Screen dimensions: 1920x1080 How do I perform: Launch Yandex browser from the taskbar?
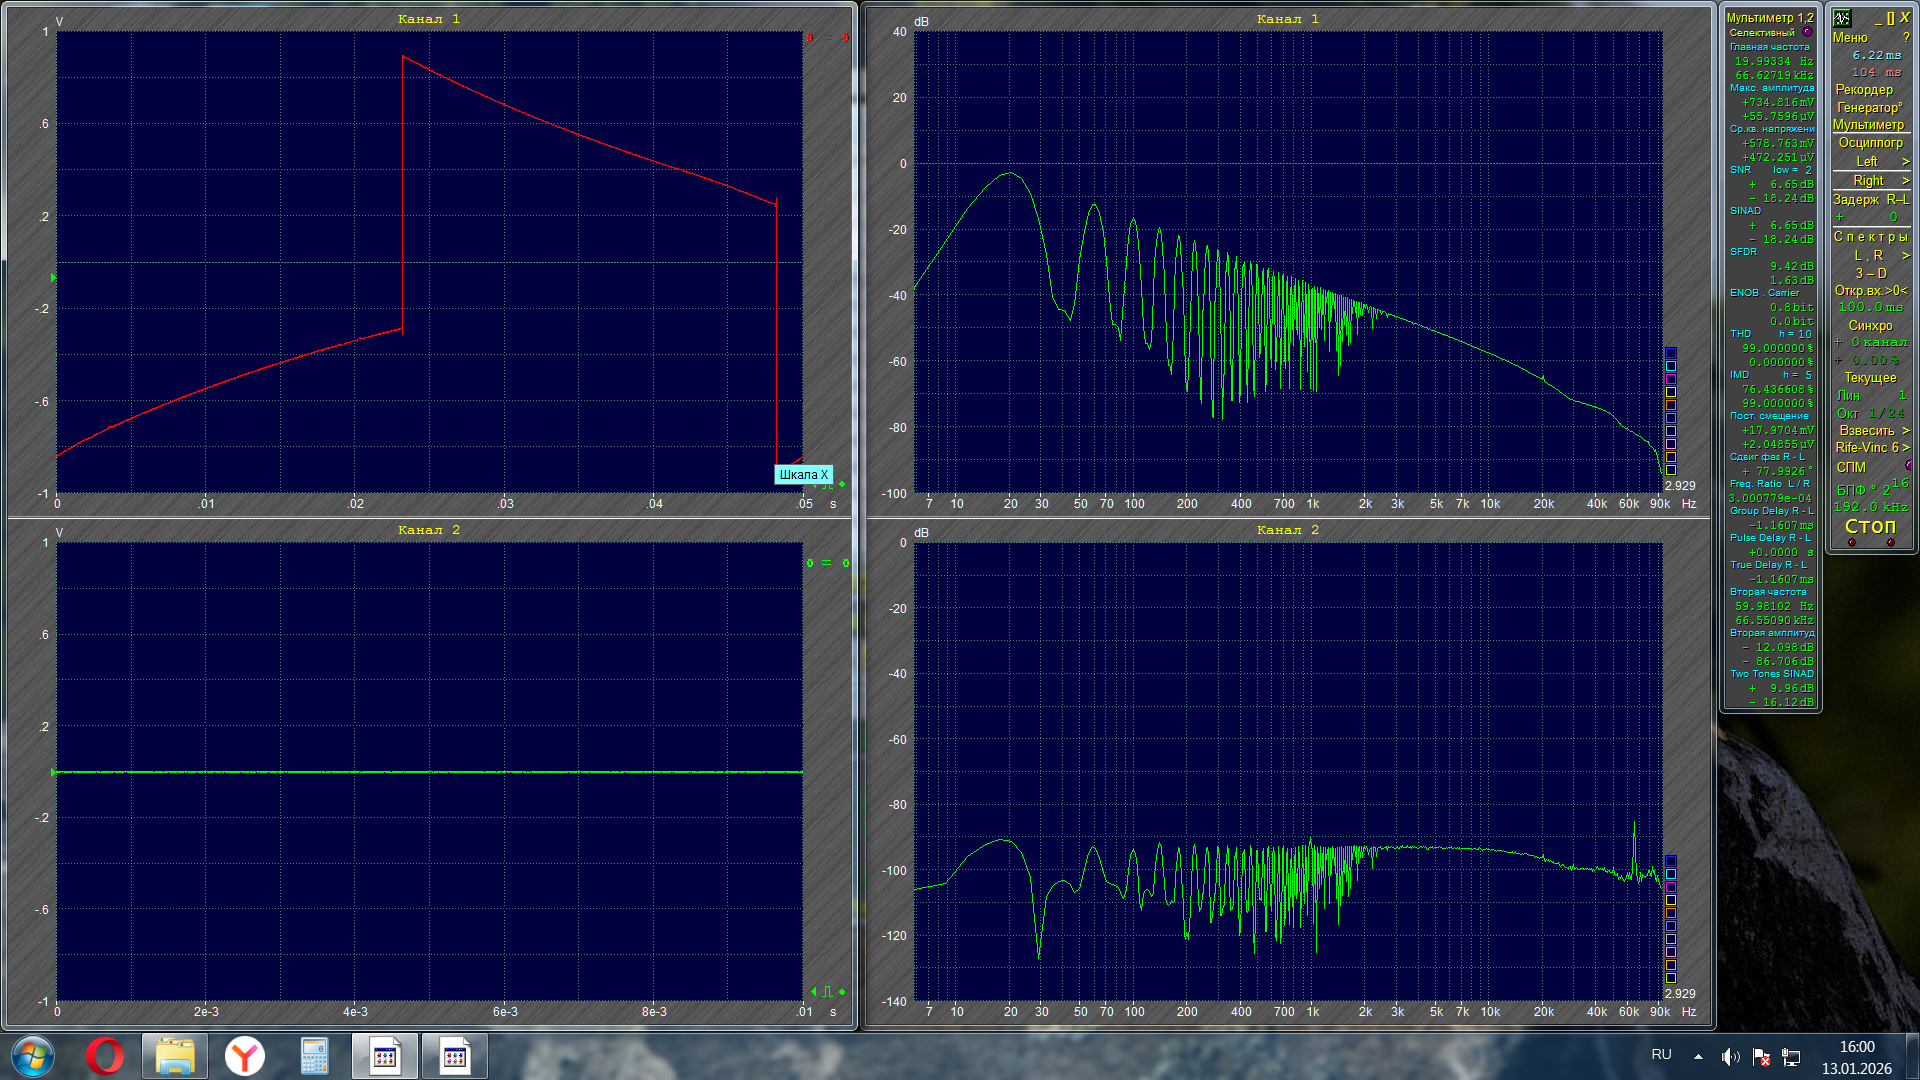pos(244,1056)
